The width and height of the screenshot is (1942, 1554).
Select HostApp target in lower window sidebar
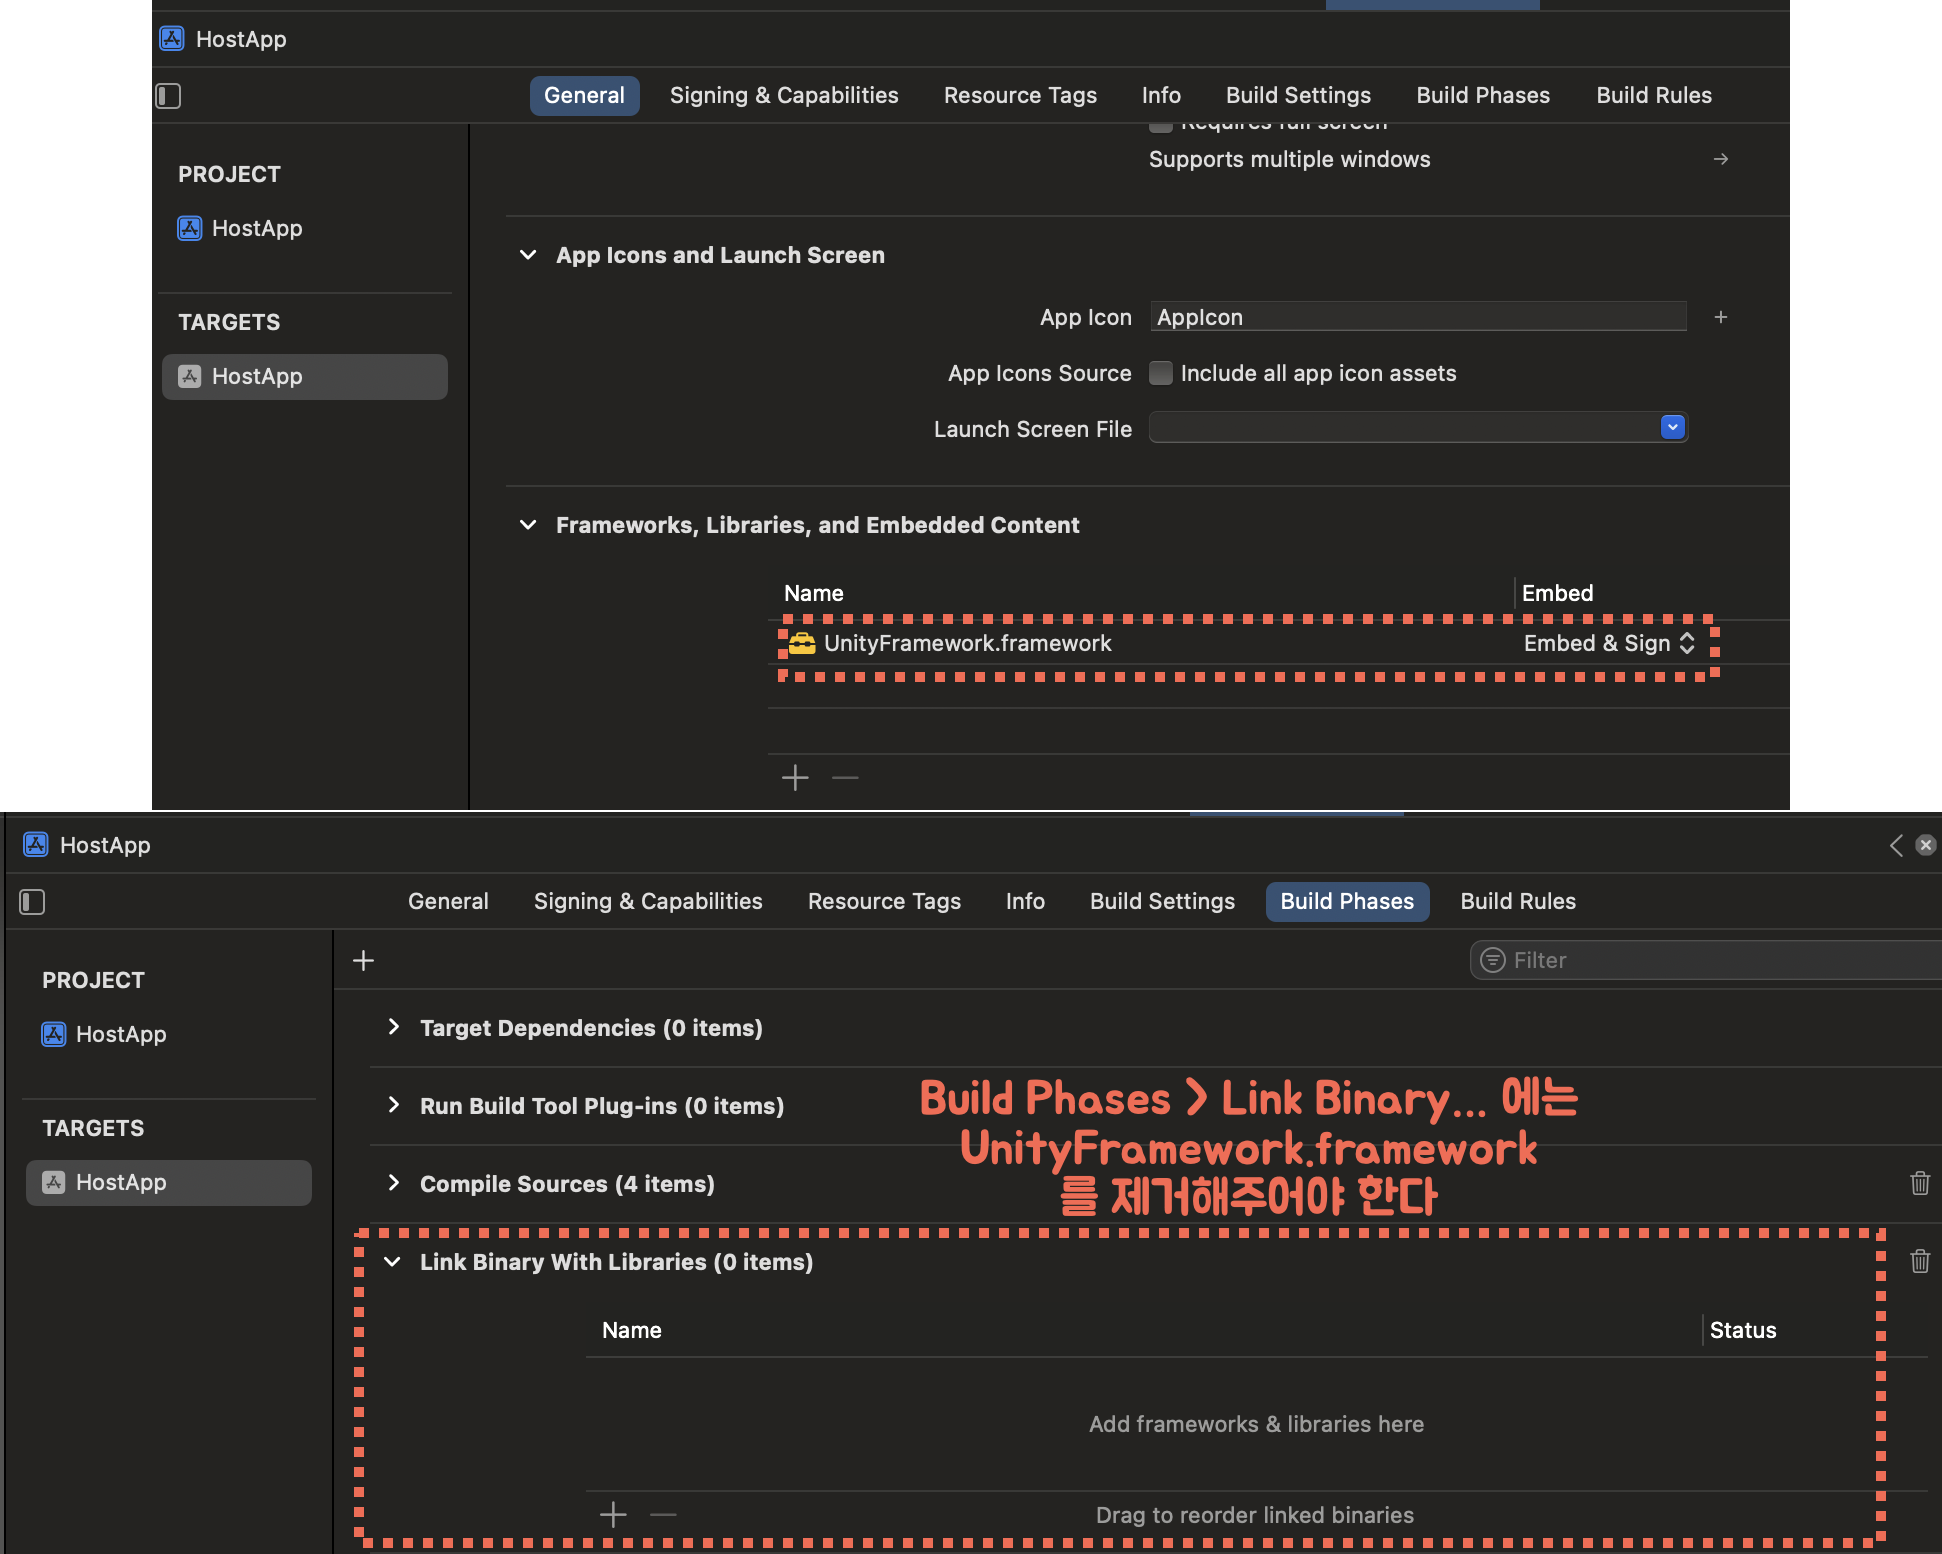pos(169,1183)
